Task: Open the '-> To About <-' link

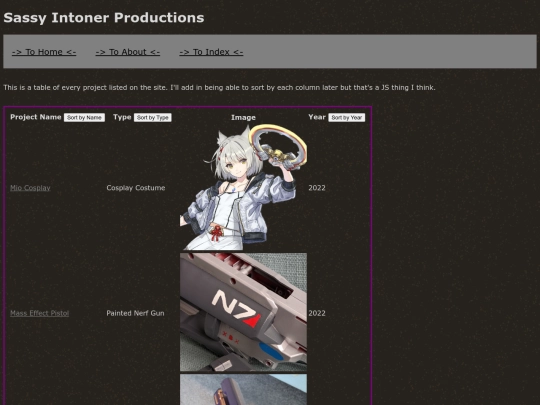Action: pos(128,52)
